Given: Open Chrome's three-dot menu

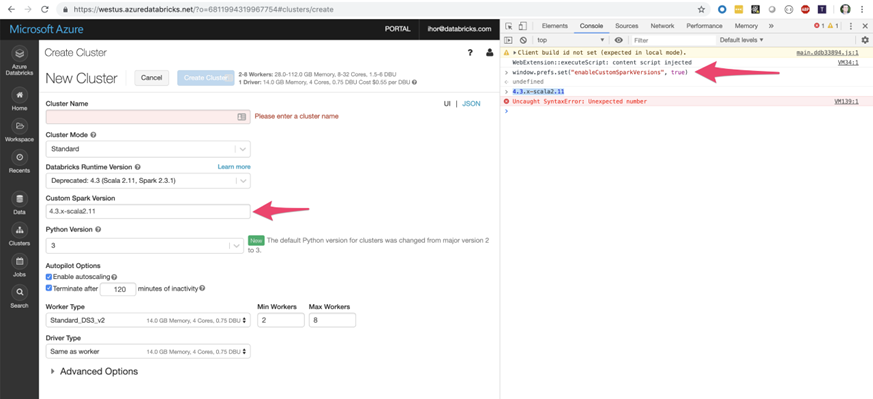Looking at the screenshot, I should (862, 9).
